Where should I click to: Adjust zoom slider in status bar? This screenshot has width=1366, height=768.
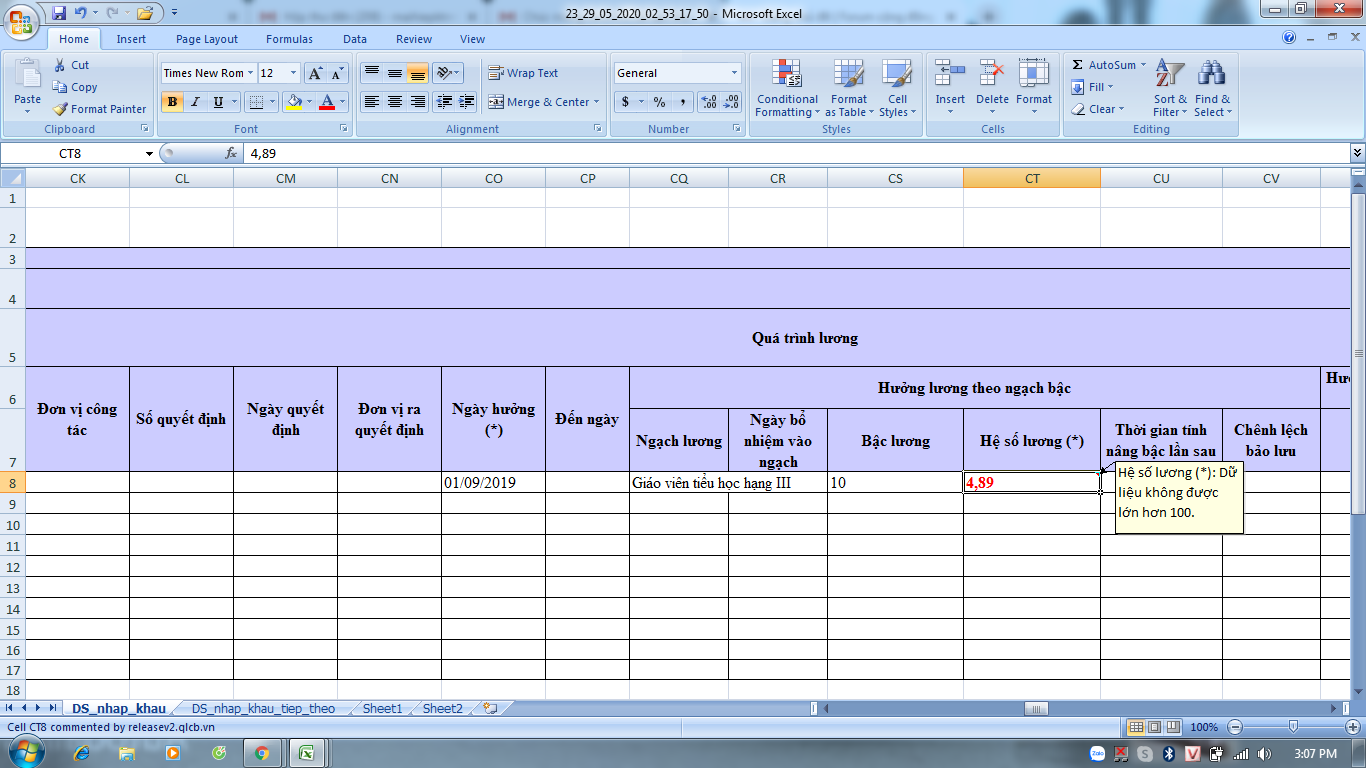(x=1293, y=727)
